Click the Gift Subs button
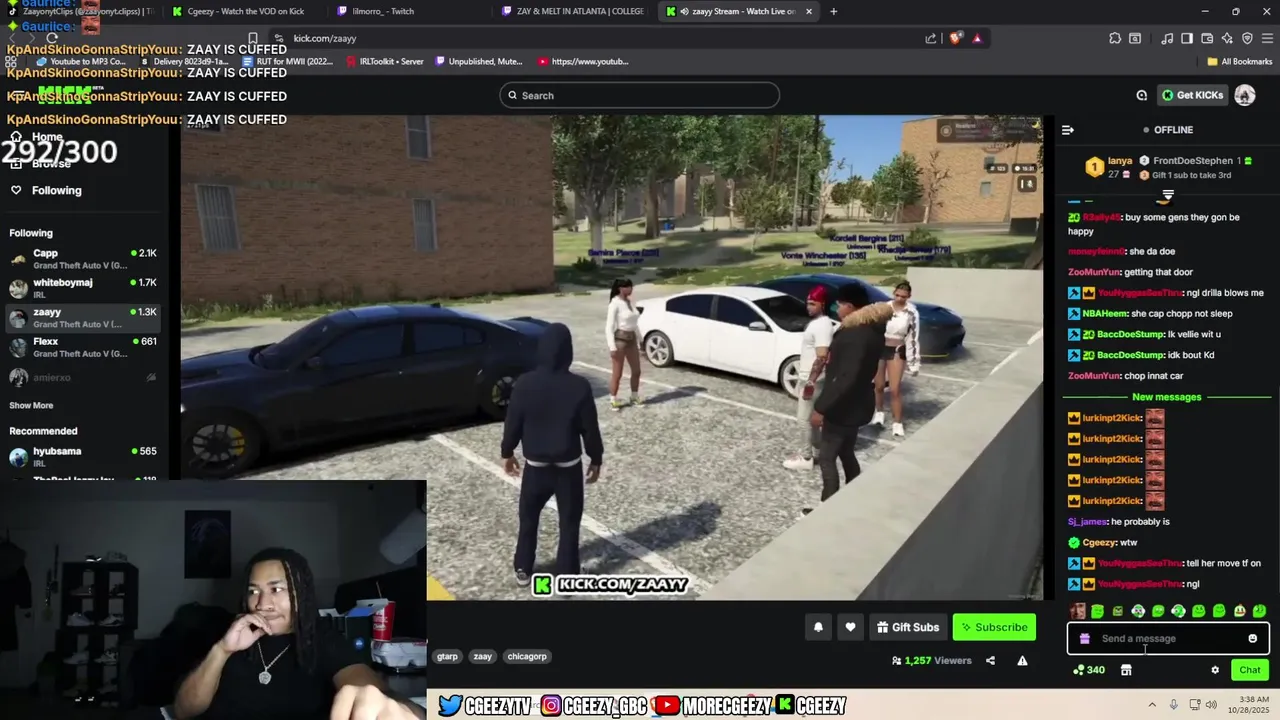1280x720 pixels. point(907,627)
